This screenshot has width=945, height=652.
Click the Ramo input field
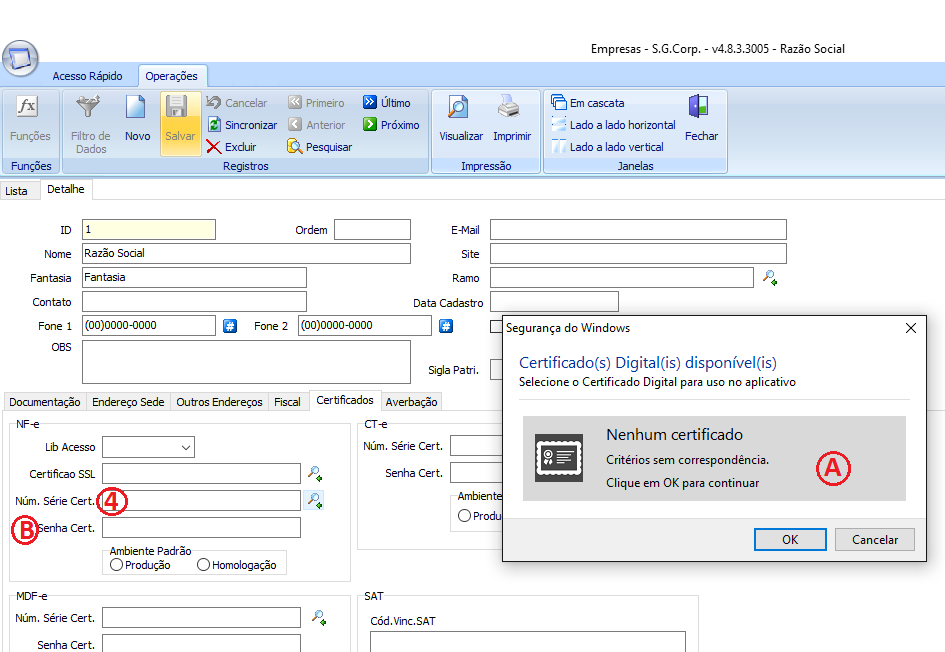pyautogui.click(x=622, y=278)
